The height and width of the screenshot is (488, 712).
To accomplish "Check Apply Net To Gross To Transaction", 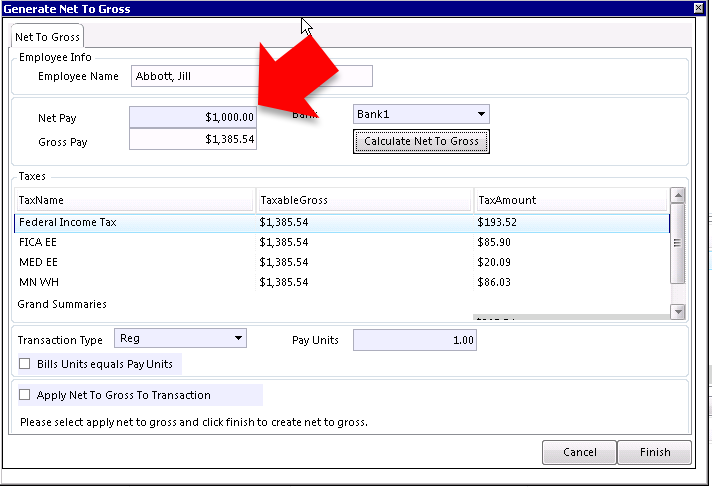I will click(25, 395).
